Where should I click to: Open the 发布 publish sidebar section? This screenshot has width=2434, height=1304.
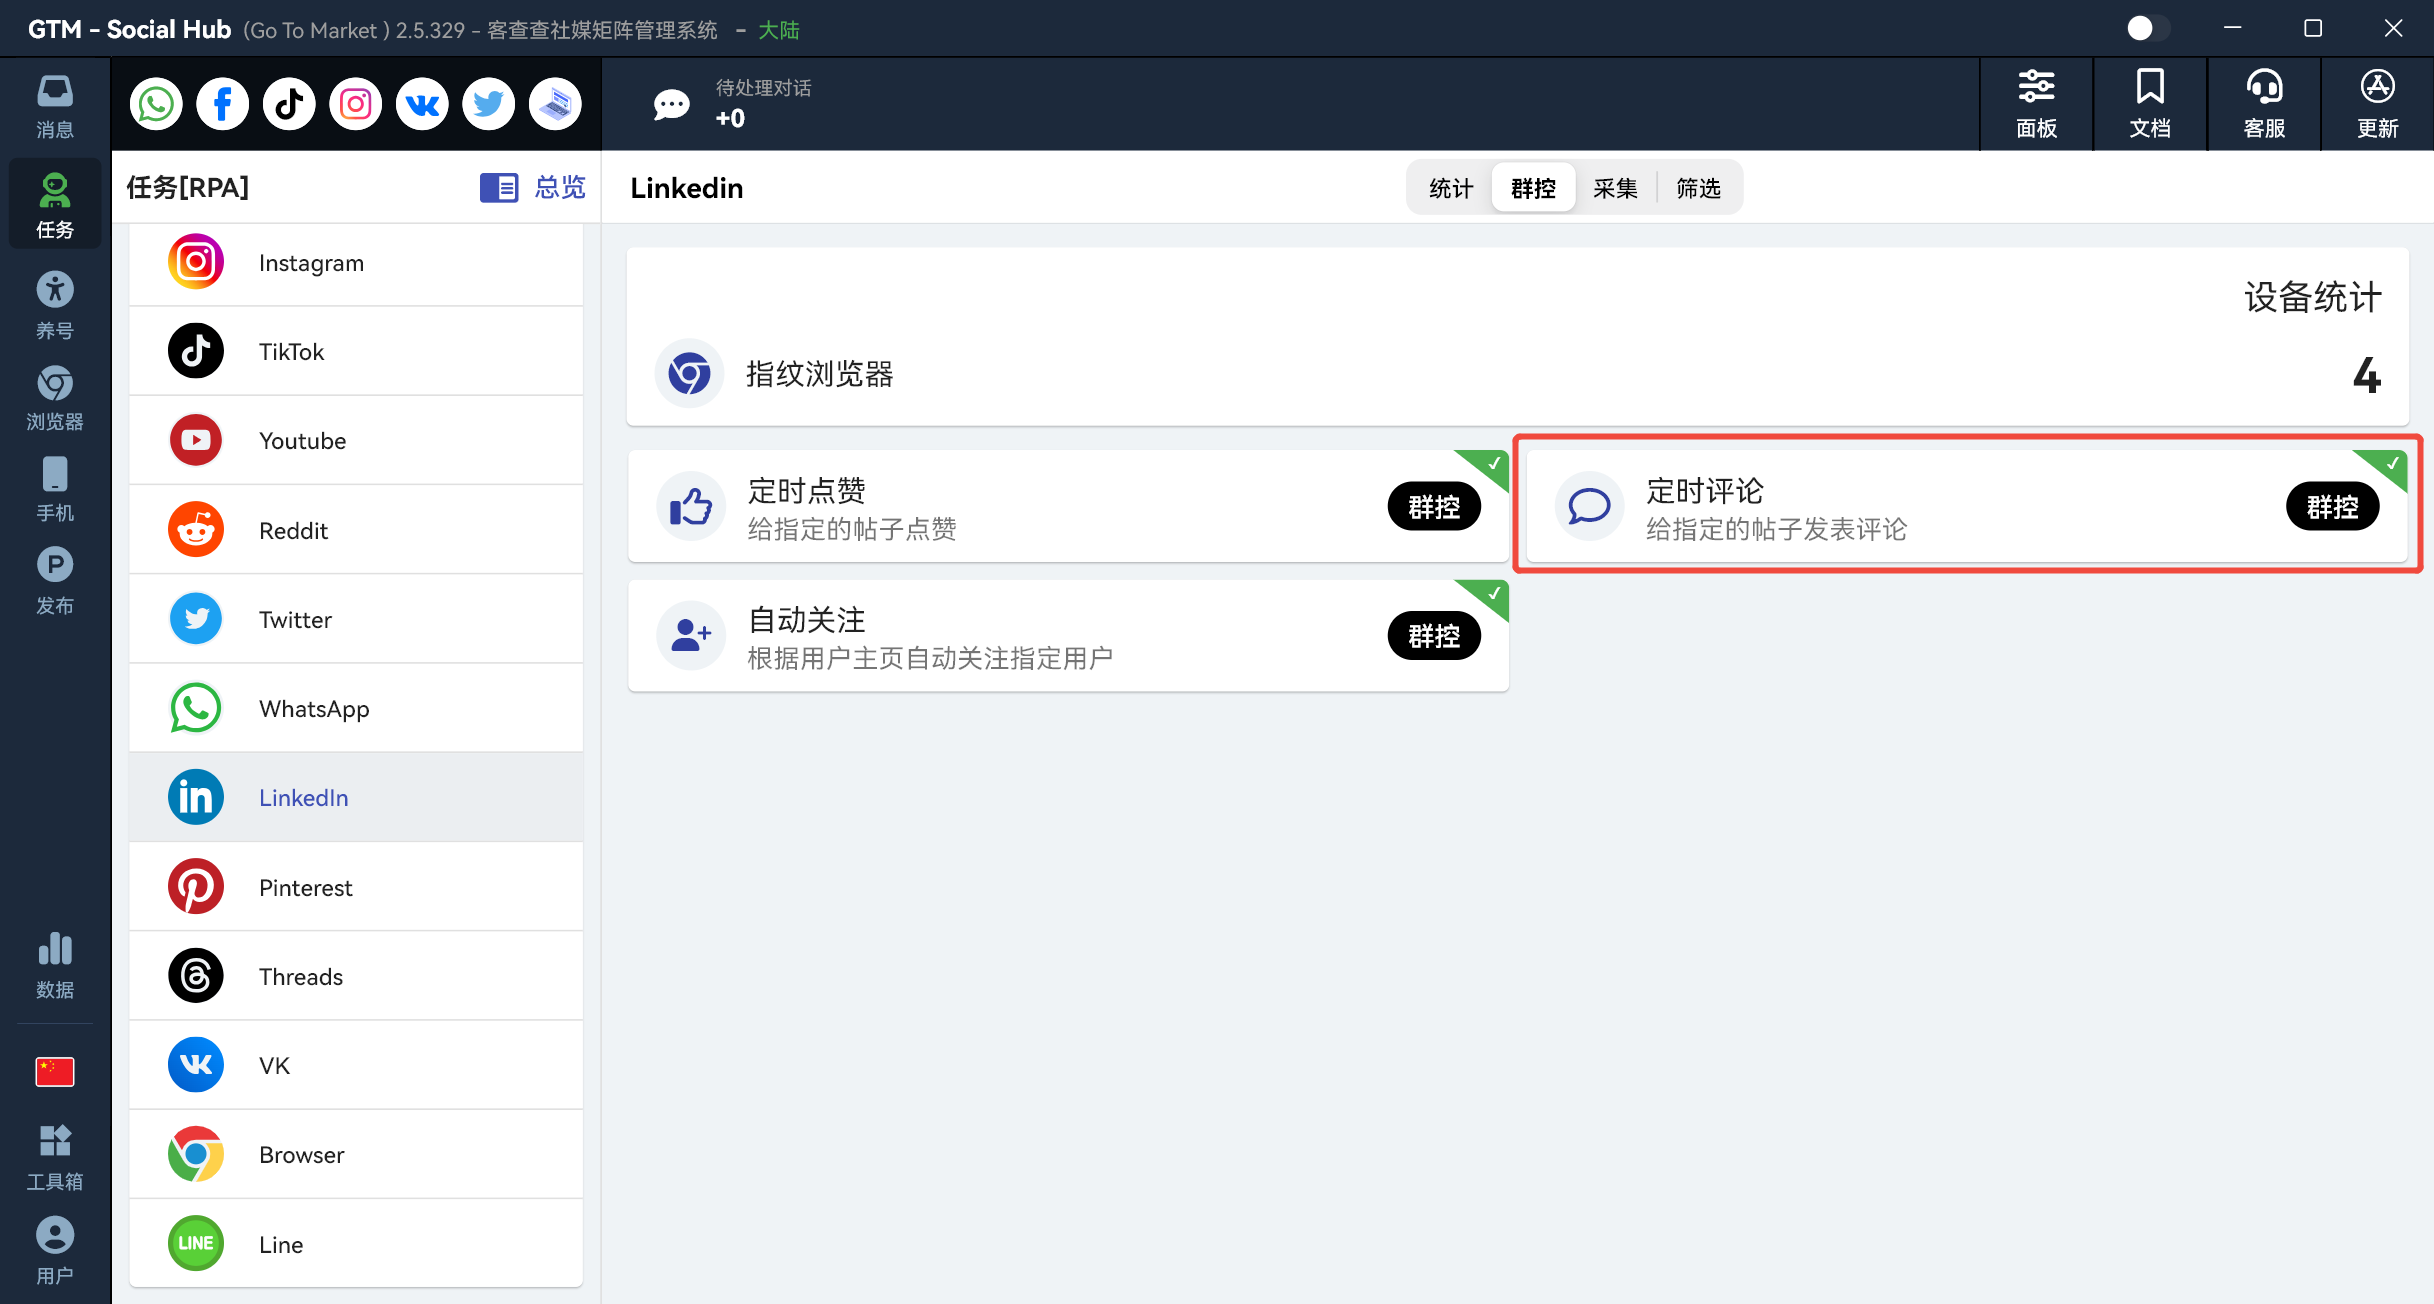tap(55, 582)
